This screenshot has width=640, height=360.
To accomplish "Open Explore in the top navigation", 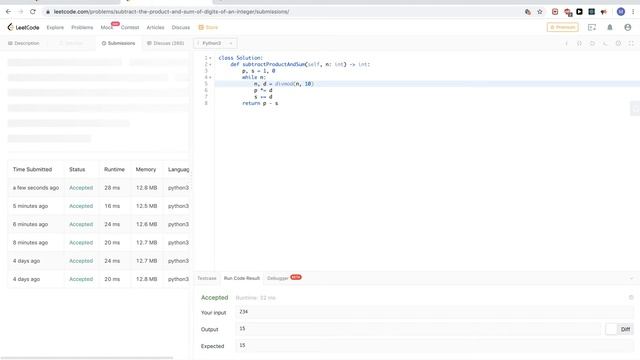I will pos(55,27).
